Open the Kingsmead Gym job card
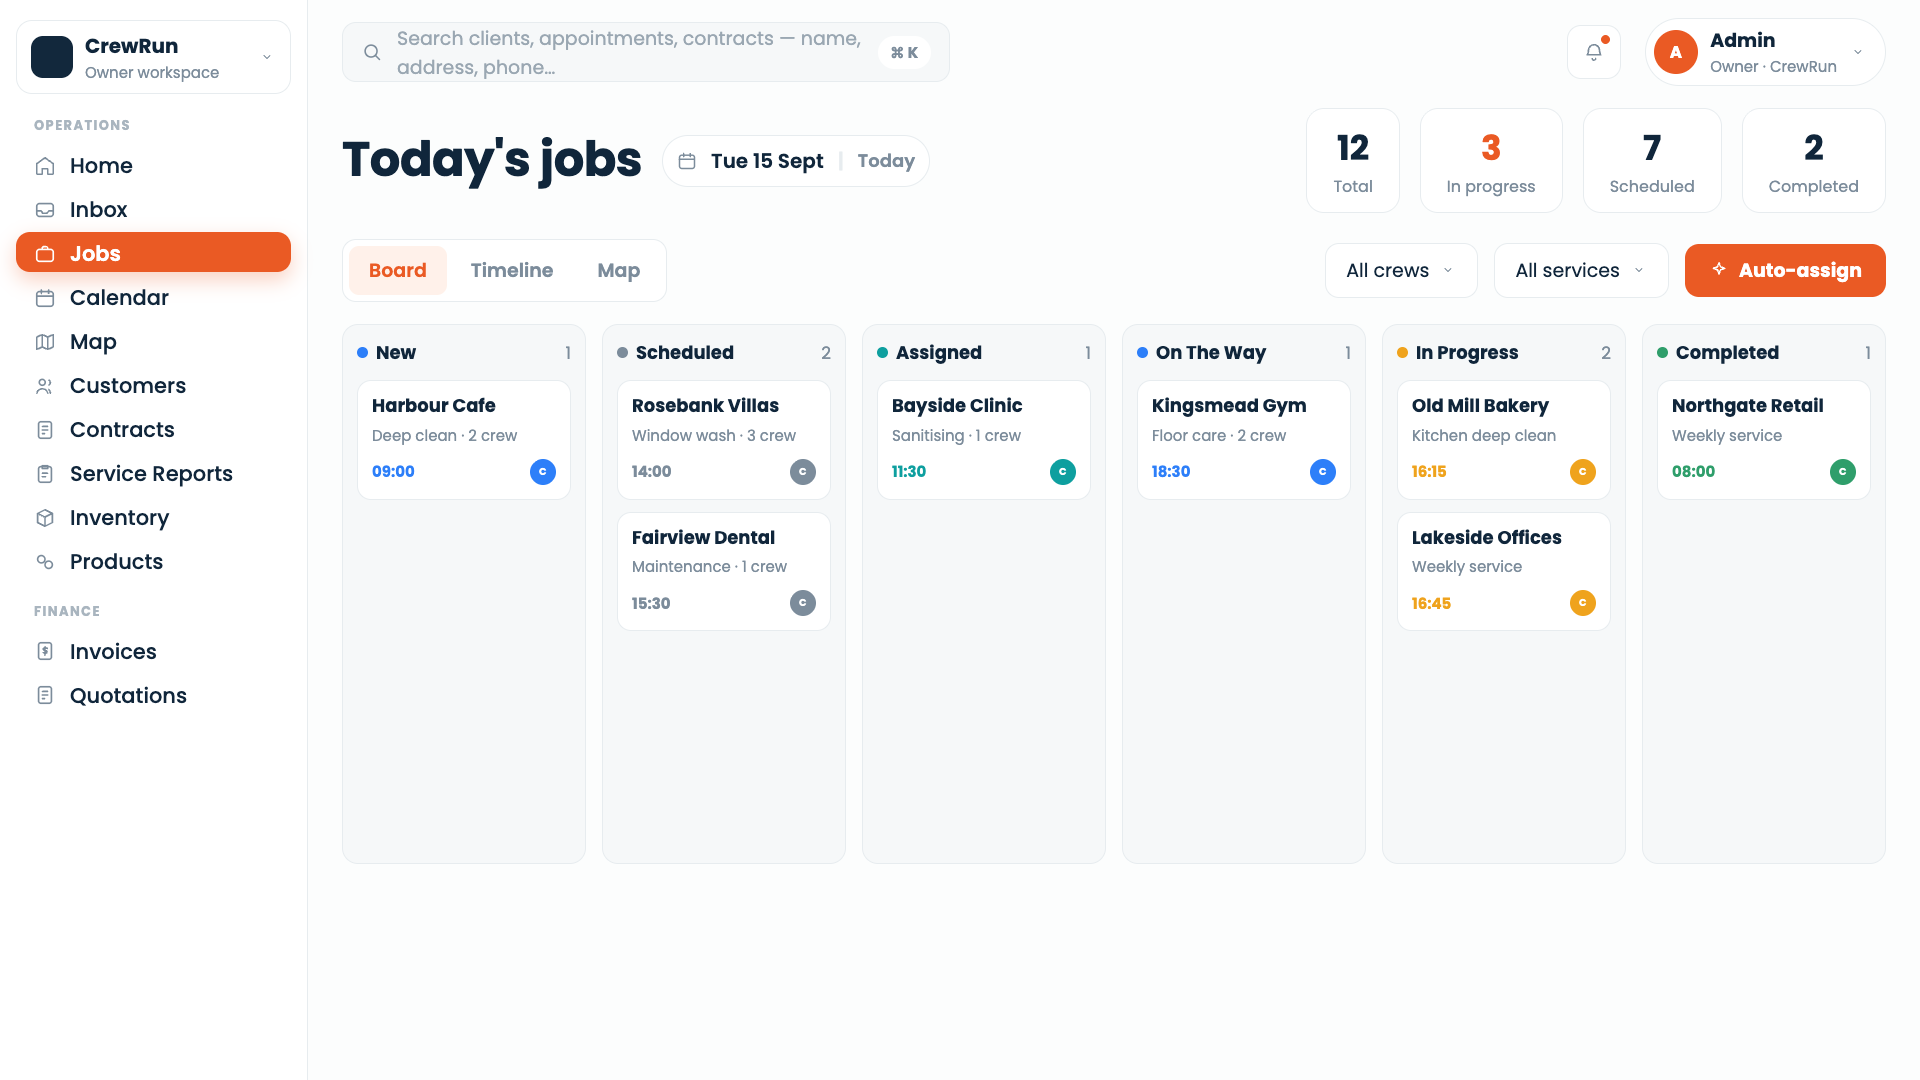The width and height of the screenshot is (1920, 1080). click(1244, 440)
